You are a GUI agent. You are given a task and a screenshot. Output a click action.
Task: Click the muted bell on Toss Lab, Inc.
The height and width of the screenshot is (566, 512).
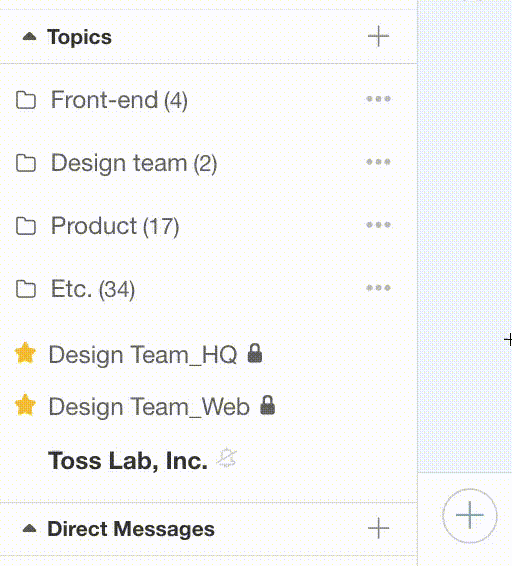(x=226, y=458)
